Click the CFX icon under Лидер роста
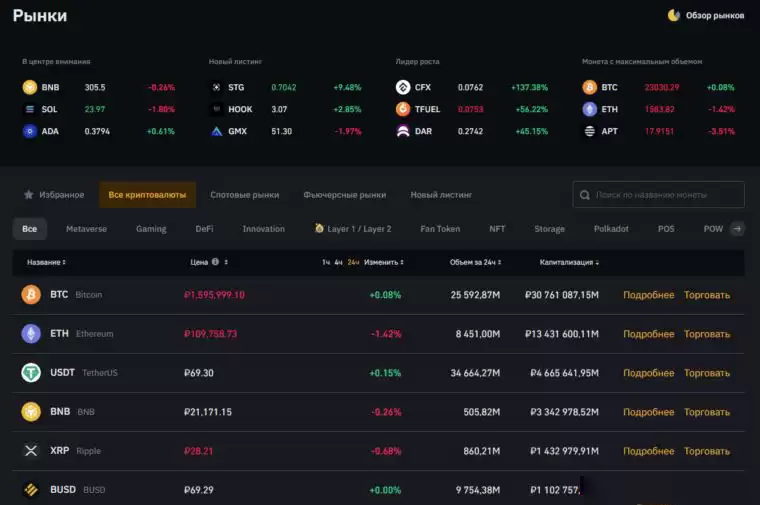This screenshot has height=505, width=760. tap(403, 87)
